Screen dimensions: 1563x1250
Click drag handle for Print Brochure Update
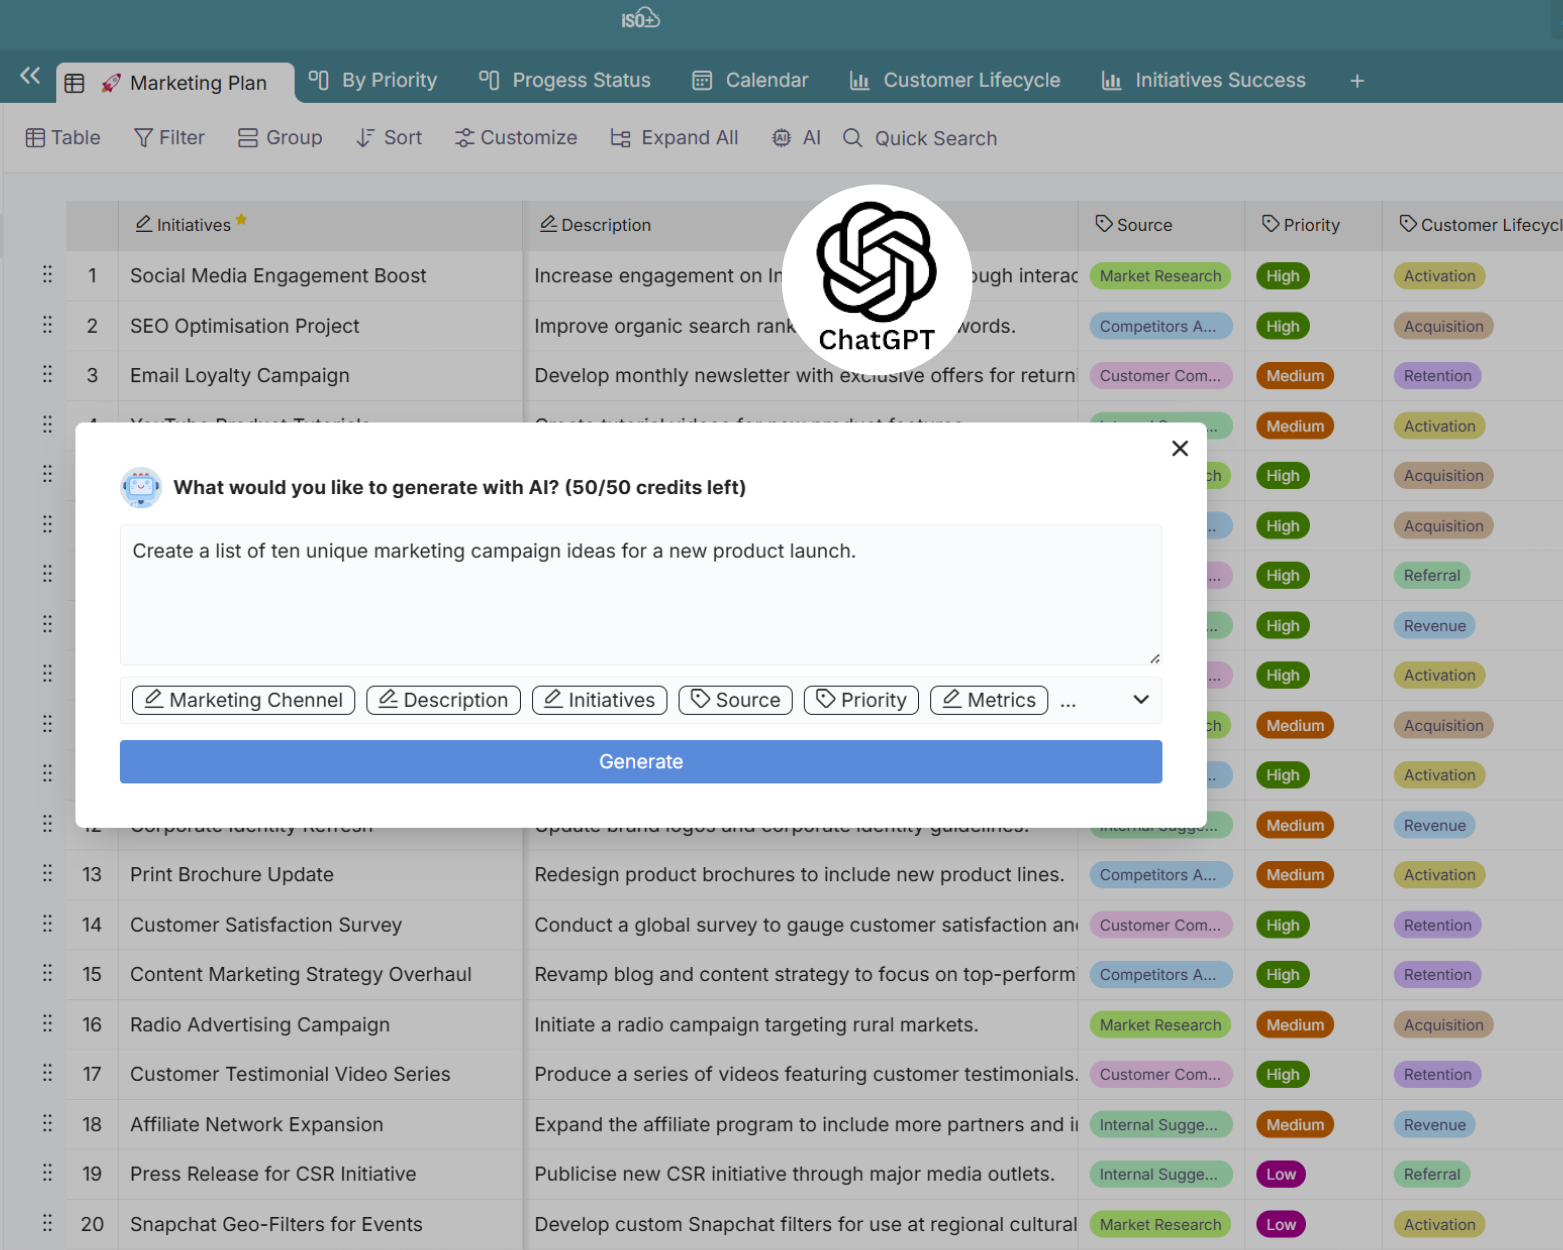(47, 874)
